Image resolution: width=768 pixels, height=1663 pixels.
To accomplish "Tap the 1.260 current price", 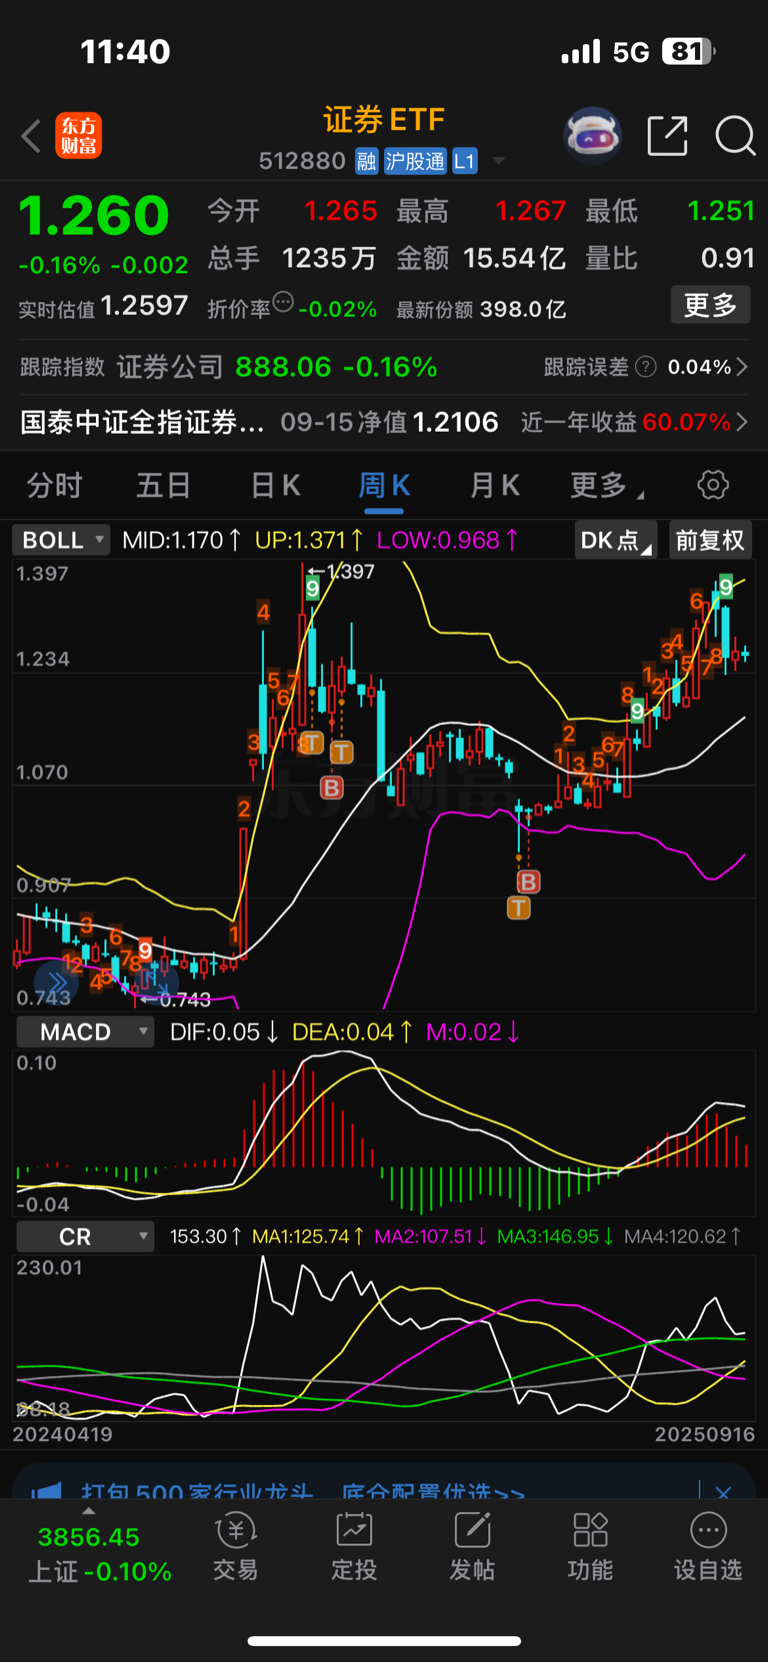I will click(x=95, y=216).
